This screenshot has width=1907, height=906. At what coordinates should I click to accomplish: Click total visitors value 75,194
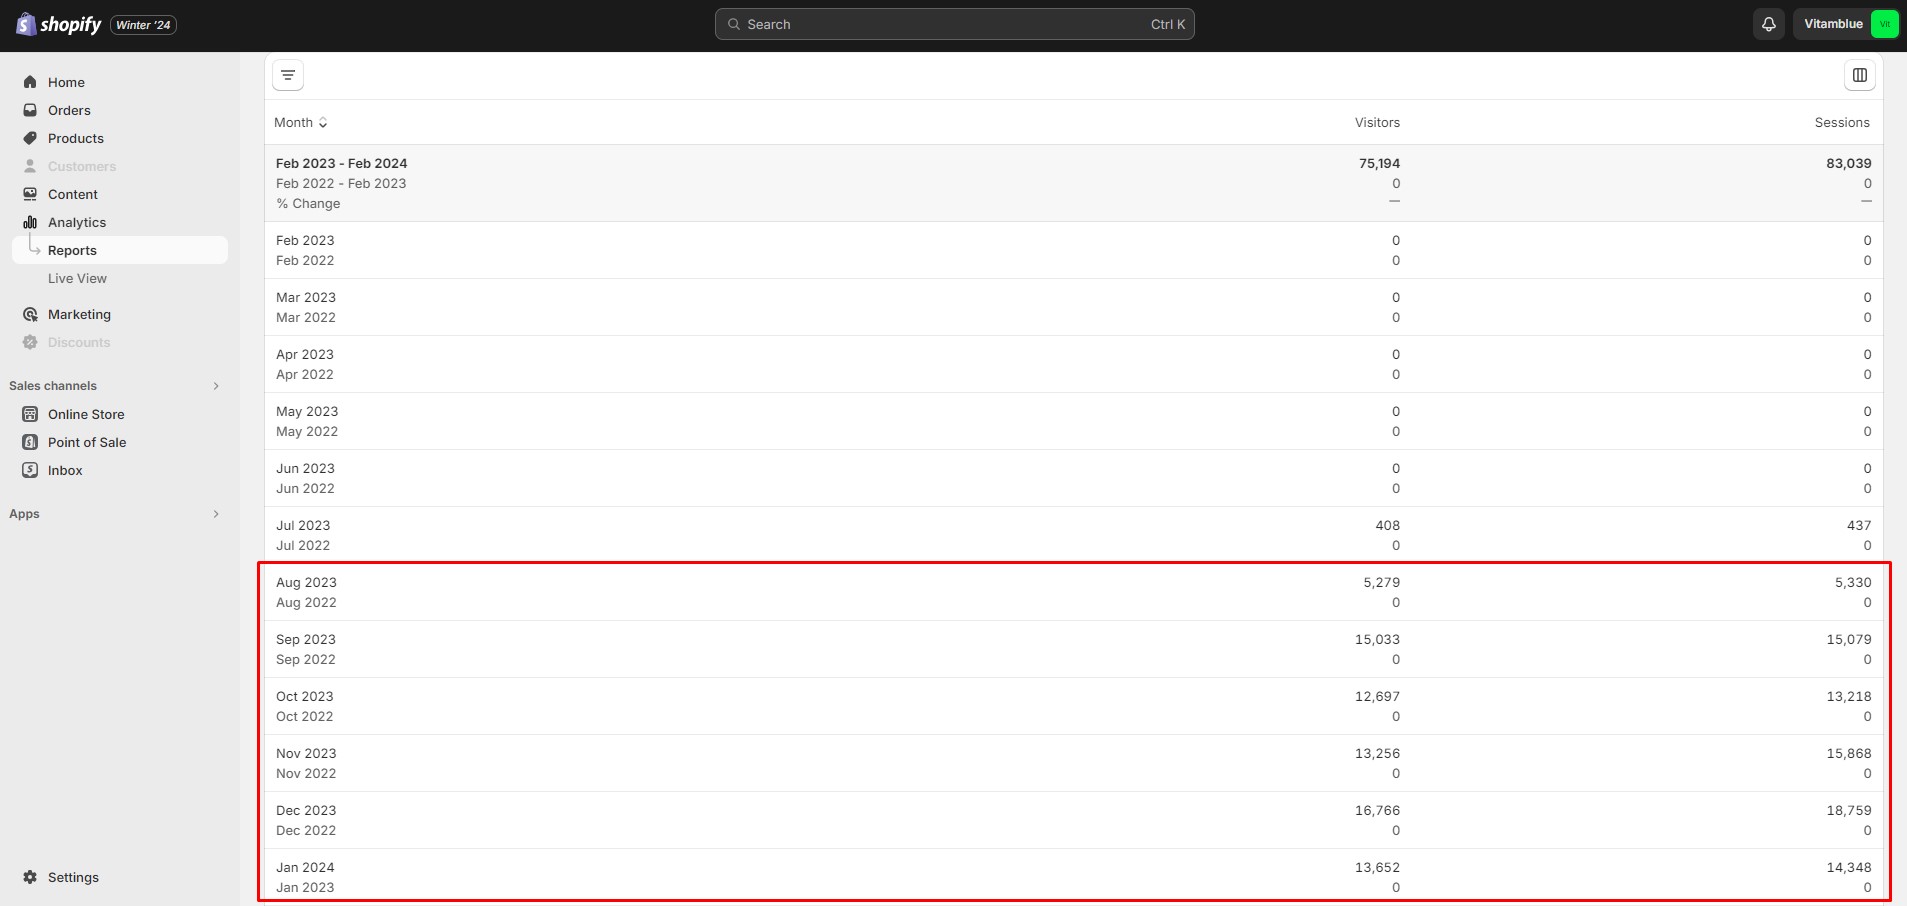point(1379,163)
